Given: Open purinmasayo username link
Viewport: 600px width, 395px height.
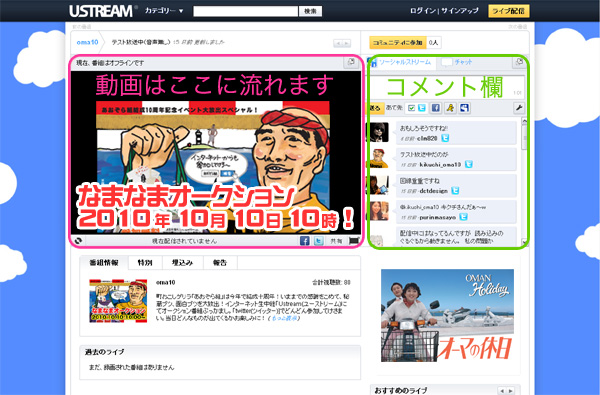Looking at the screenshot, I should [x=437, y=217].
